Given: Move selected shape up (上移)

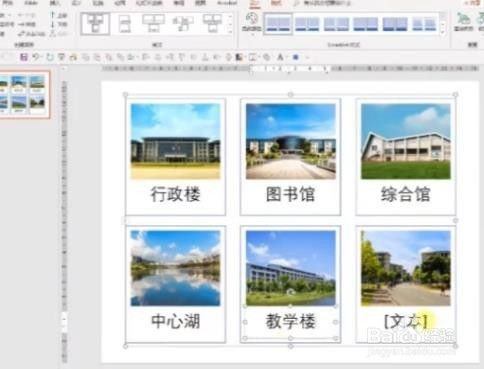Looking at the screenshot, I should pos(59,15).
